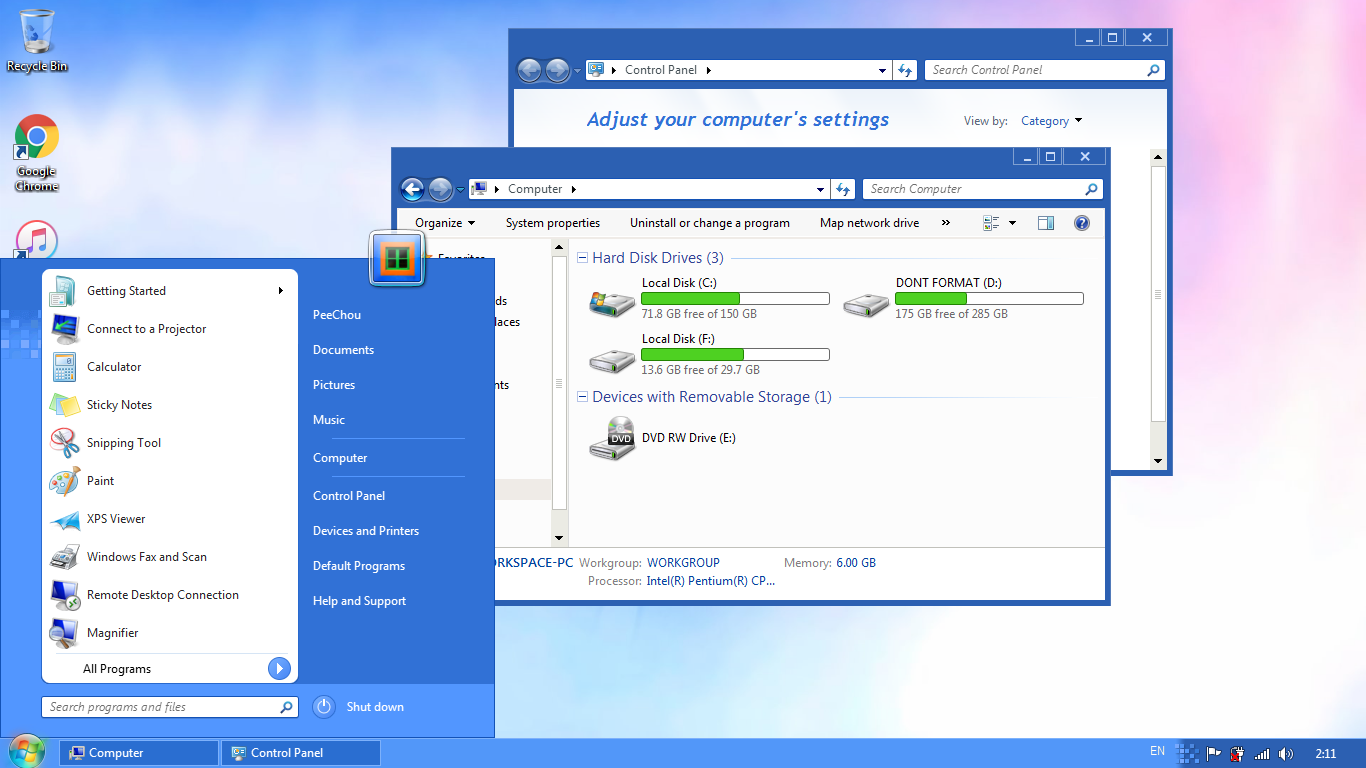Image resolution: width=1366 pixels, height=768 pixels.
Task: Go back in the Computer window
Action: pos(412,189)
